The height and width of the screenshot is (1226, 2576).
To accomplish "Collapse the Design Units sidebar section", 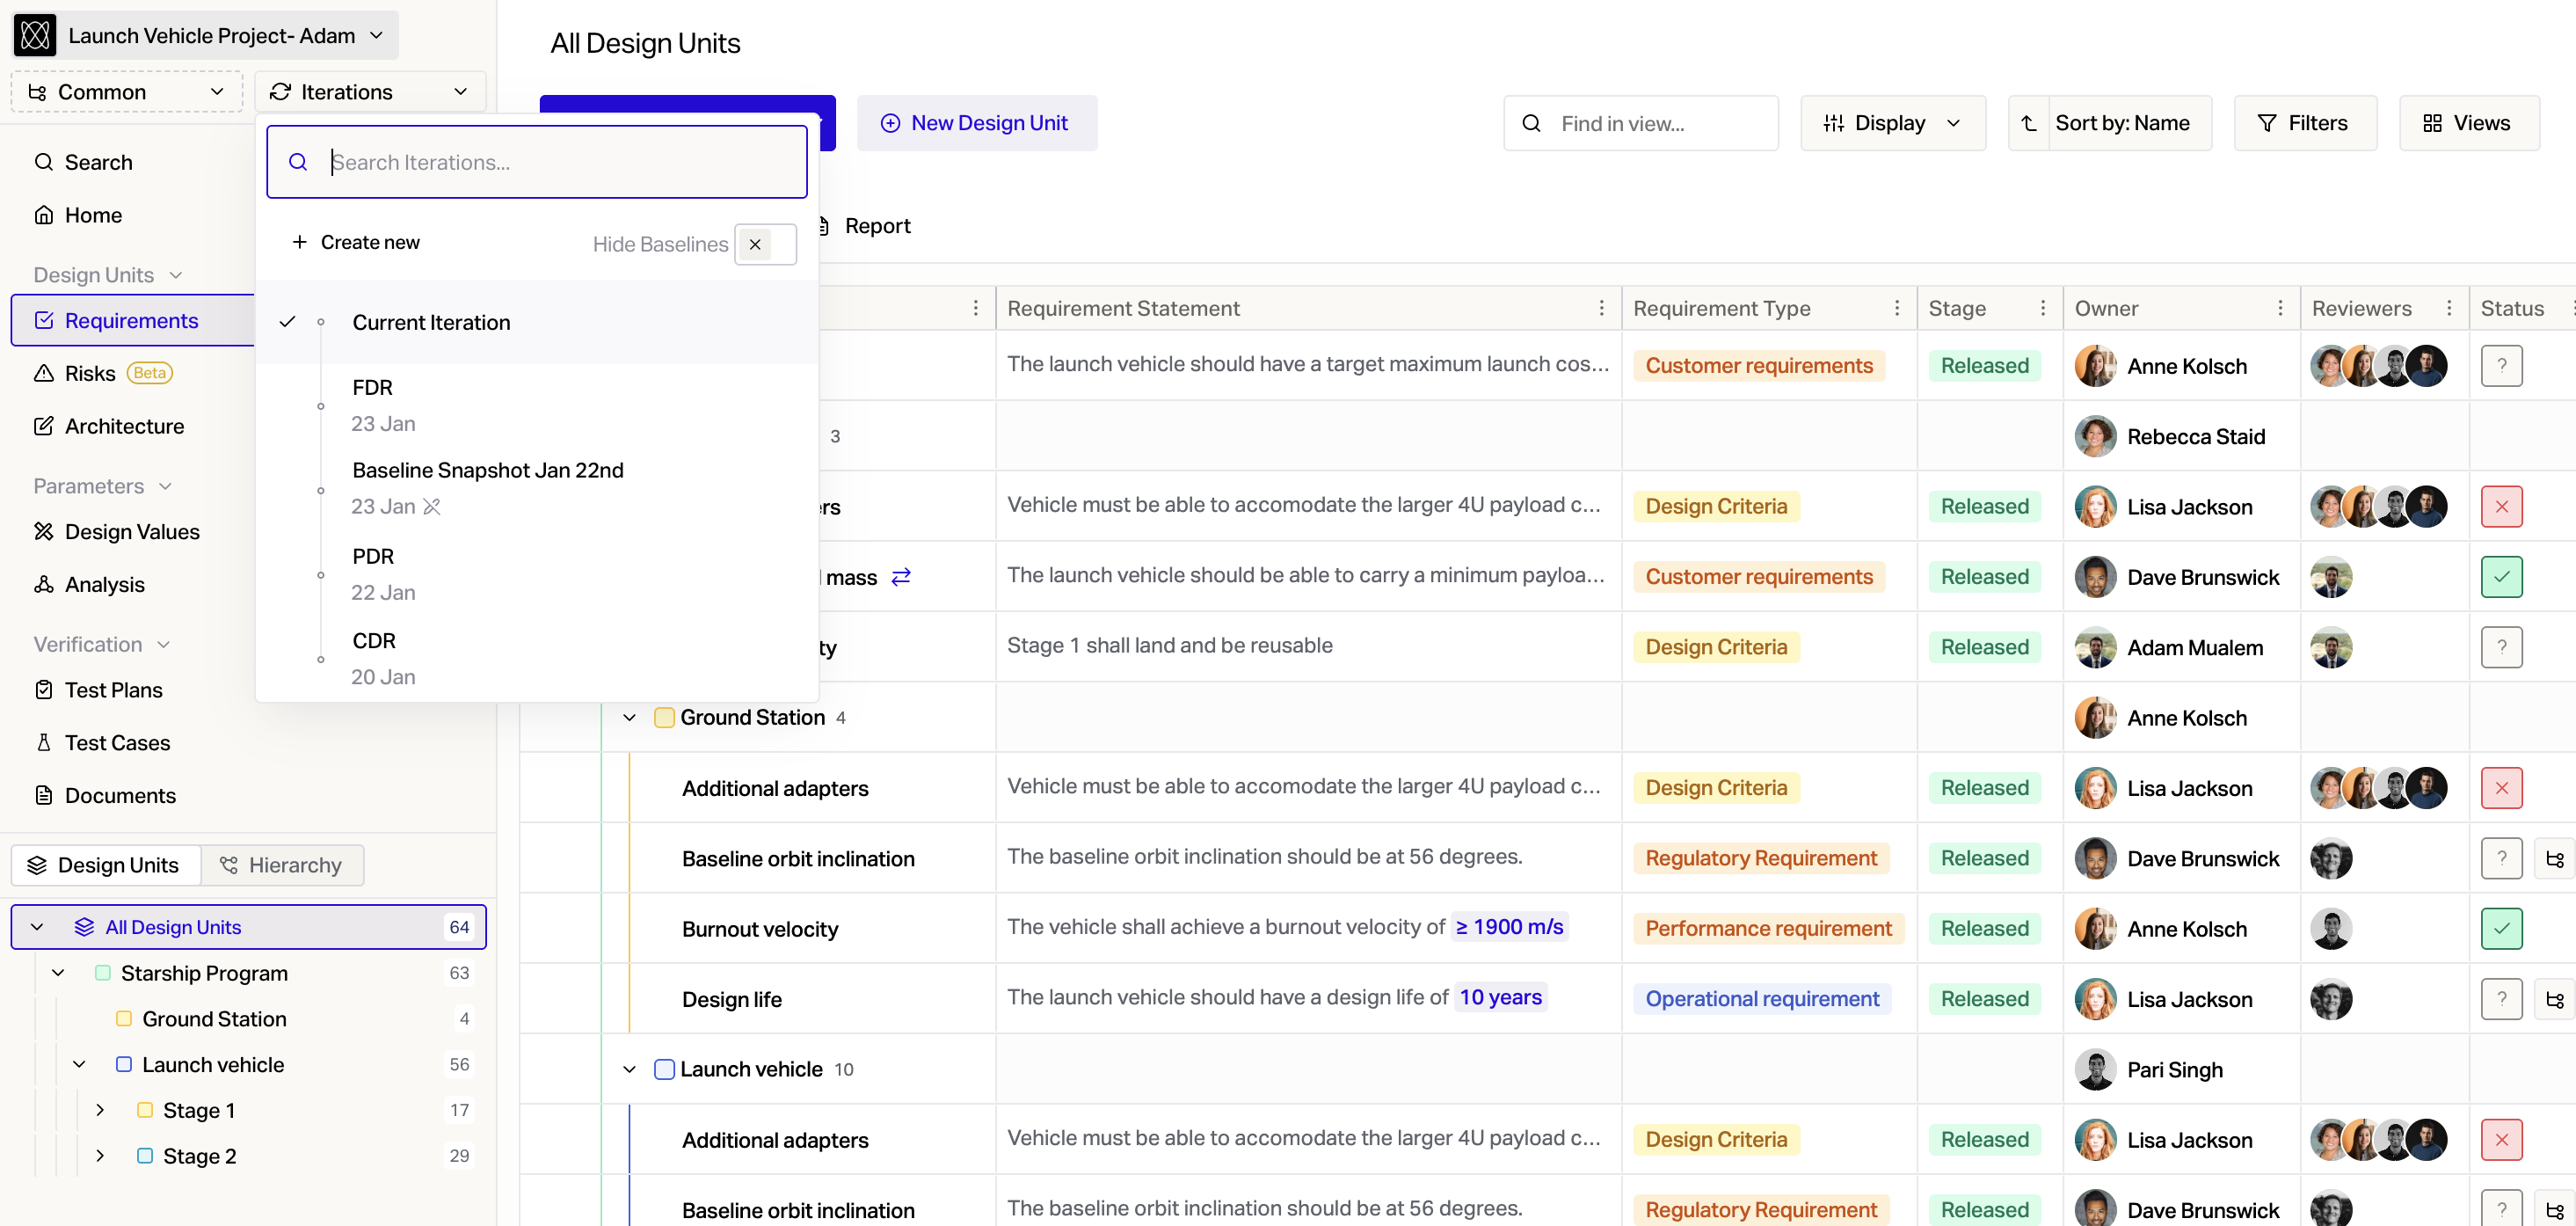I will click(176, 275).
